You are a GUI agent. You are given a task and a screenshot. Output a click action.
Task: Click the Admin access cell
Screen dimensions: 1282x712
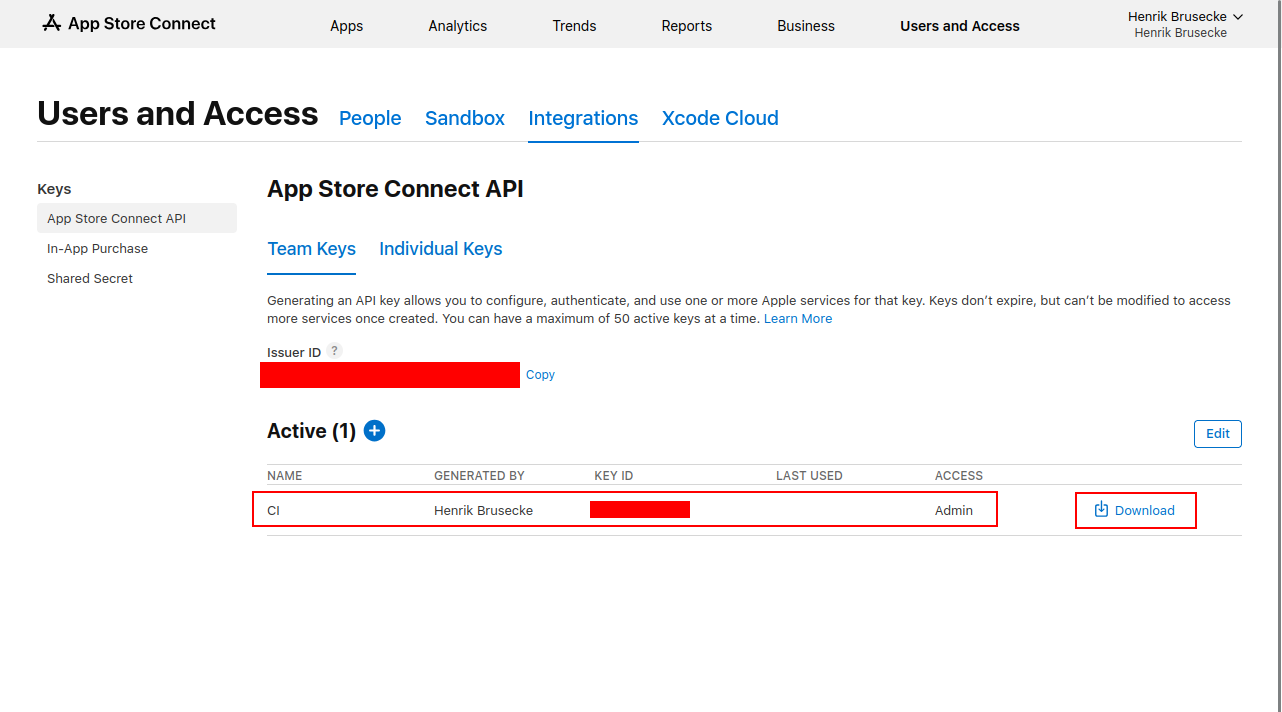[x=954, y=510]
